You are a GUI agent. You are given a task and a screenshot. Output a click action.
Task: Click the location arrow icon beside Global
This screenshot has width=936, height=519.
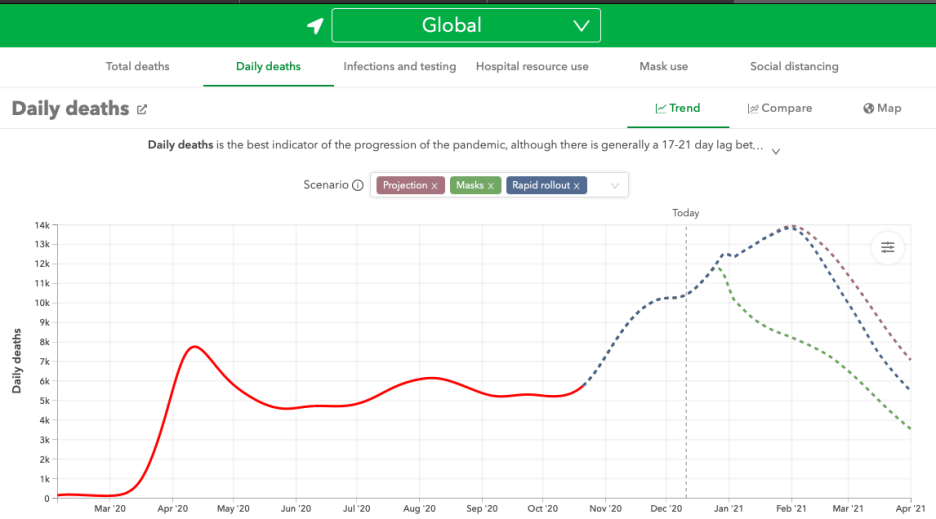click(315, 26)
